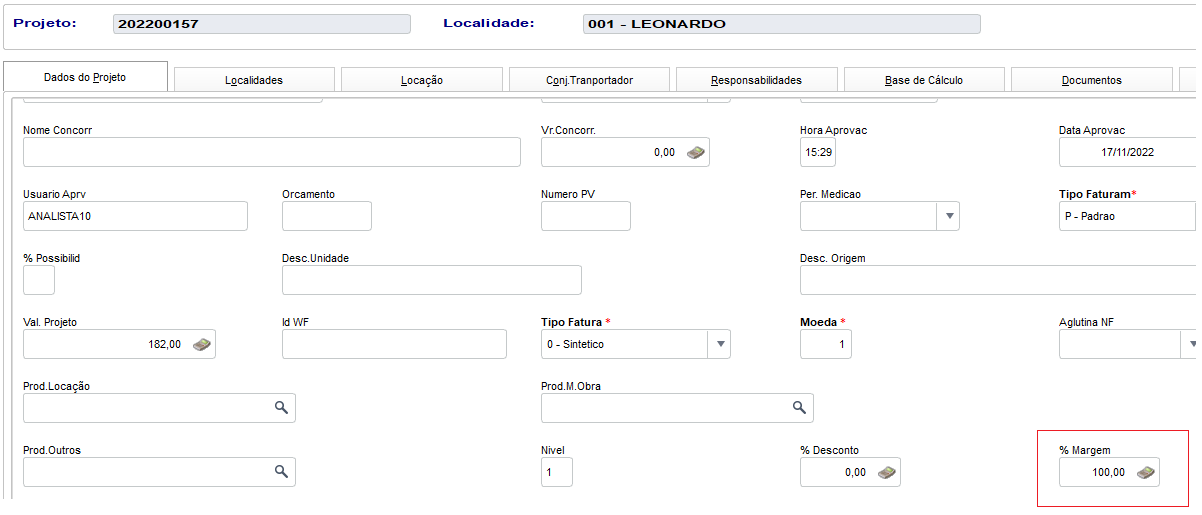Open Base de Cálculo tab
This screenshot has height=515, width=1202.
pyautogui.click(x=924, y=80)
